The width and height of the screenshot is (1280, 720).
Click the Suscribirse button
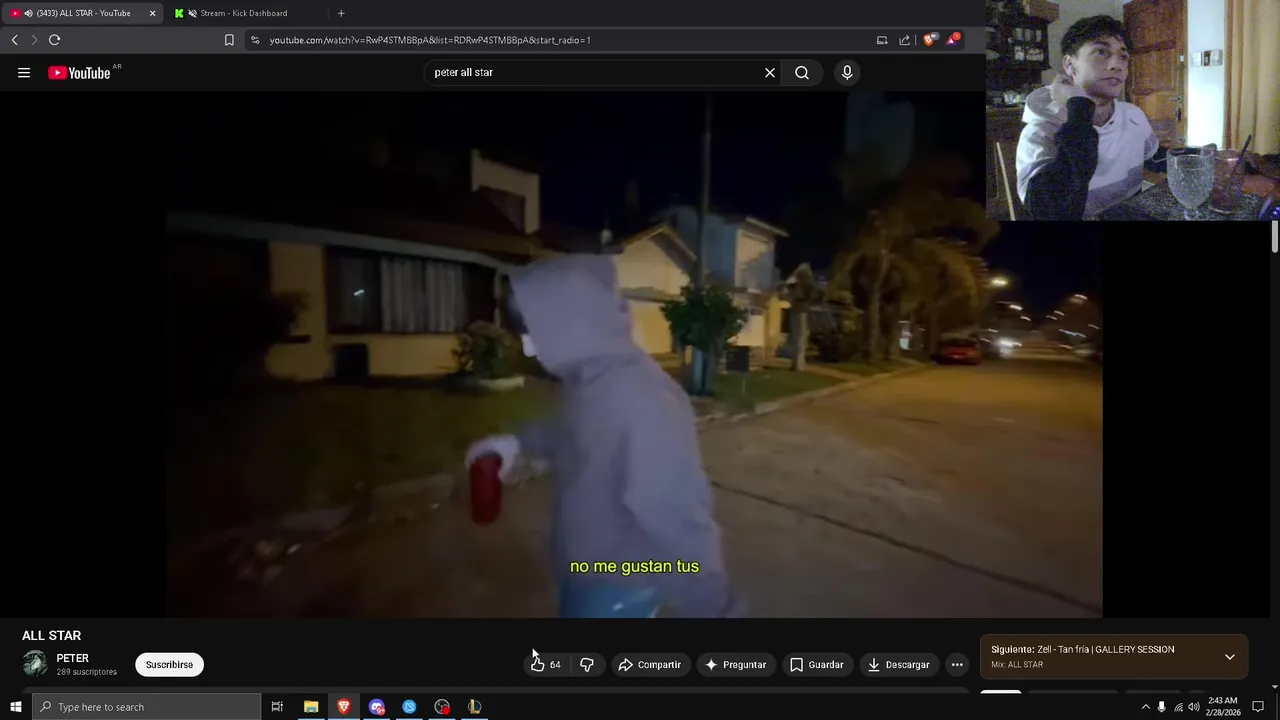[x=169, y=665]
